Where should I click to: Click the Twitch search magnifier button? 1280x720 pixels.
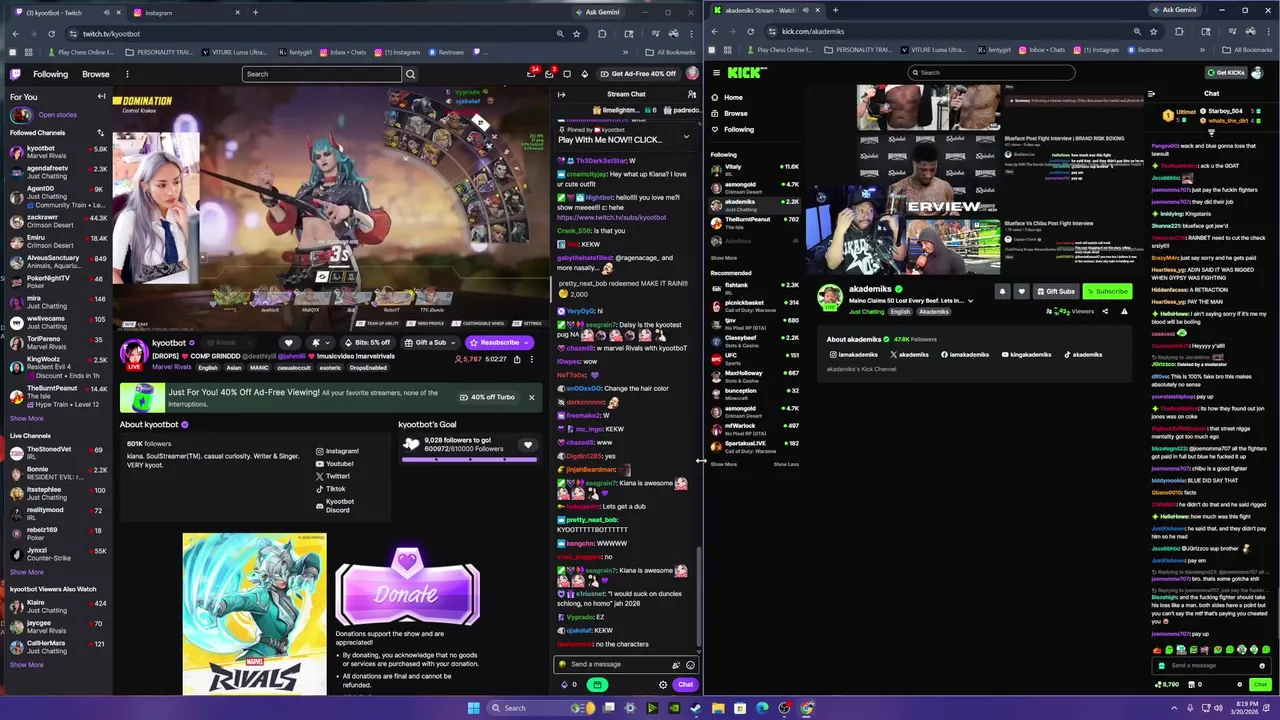410,74
